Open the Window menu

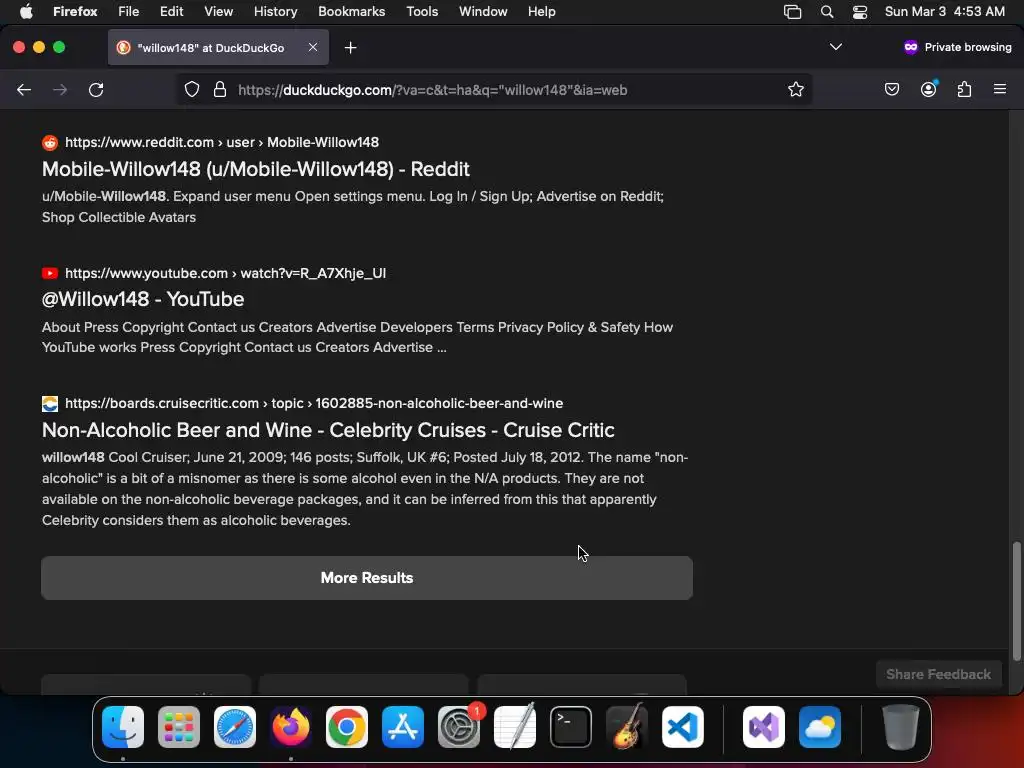coord(483,11)
